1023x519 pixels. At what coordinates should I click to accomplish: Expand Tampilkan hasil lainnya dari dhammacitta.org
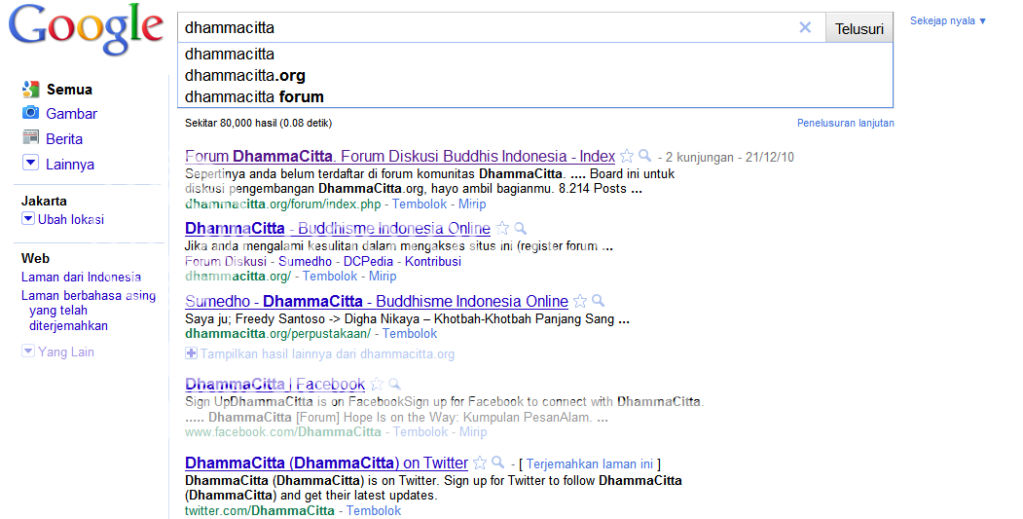point(191,354)
